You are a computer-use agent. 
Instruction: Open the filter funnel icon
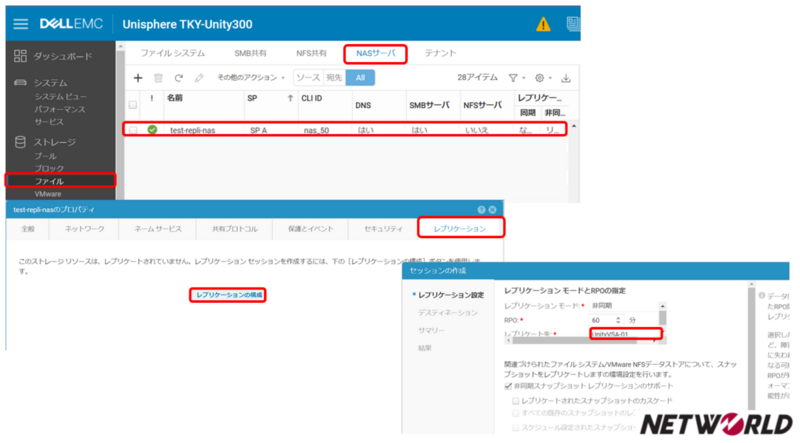tap(513, 78)
